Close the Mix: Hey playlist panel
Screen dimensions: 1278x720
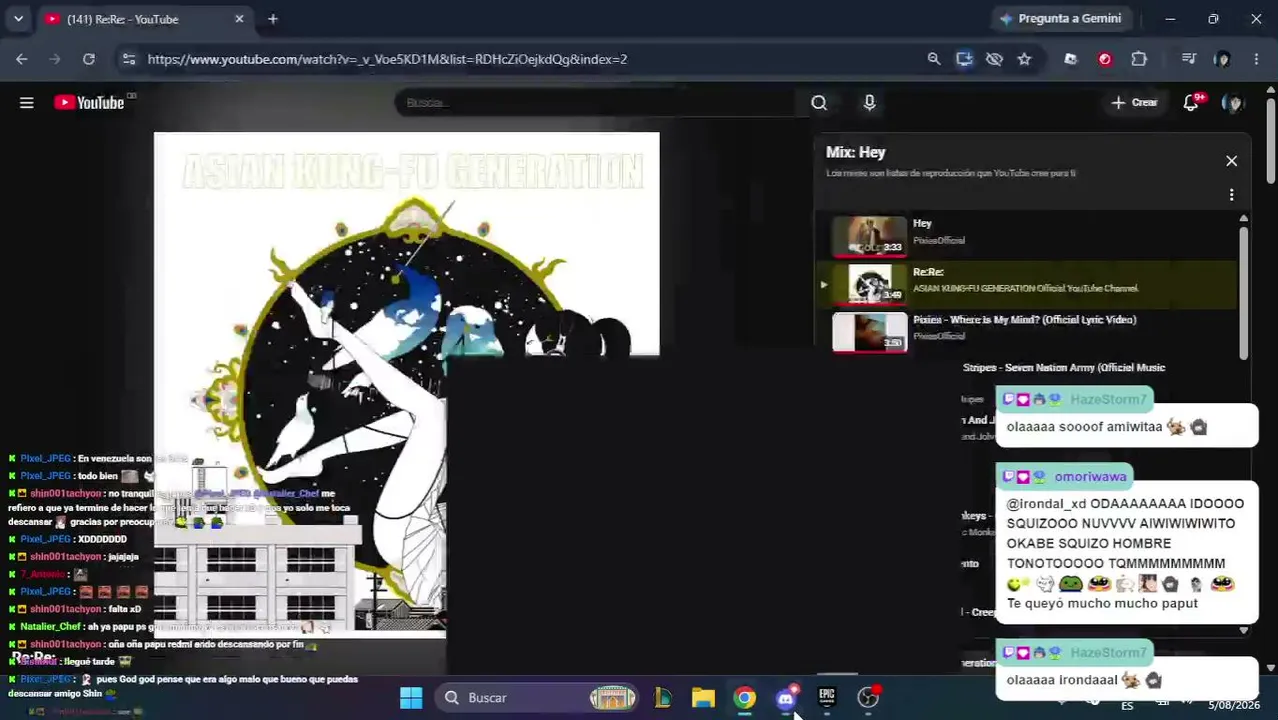tap(1231, 161)
